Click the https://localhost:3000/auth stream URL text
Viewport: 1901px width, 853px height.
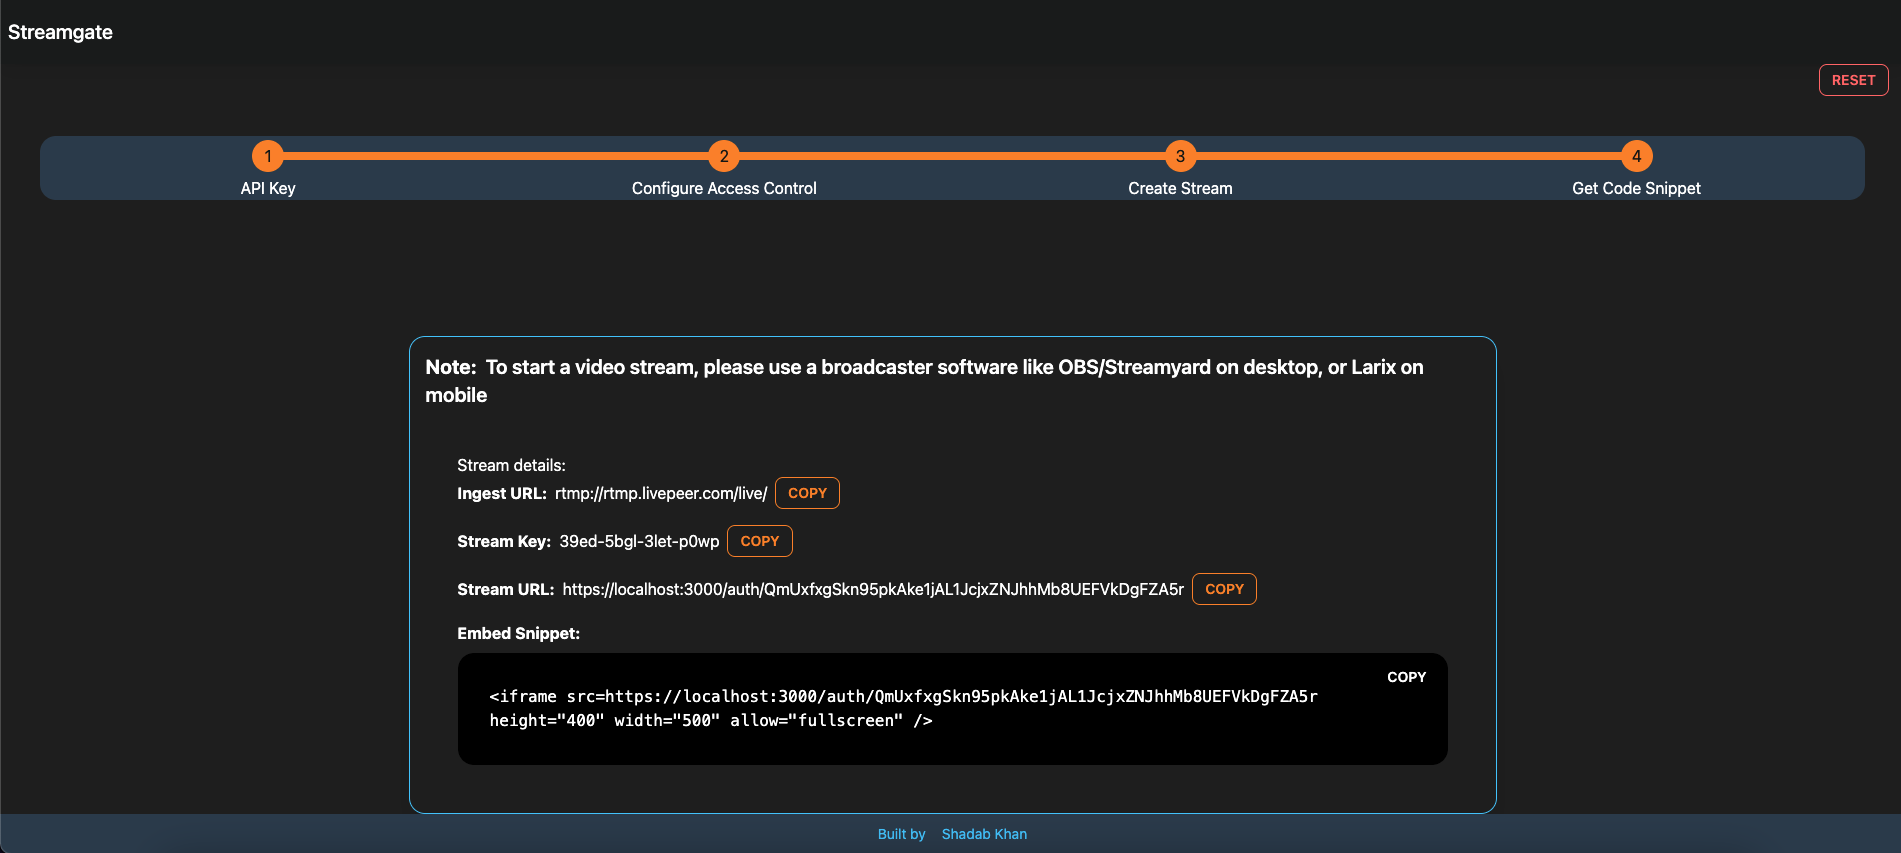point(873,589)
